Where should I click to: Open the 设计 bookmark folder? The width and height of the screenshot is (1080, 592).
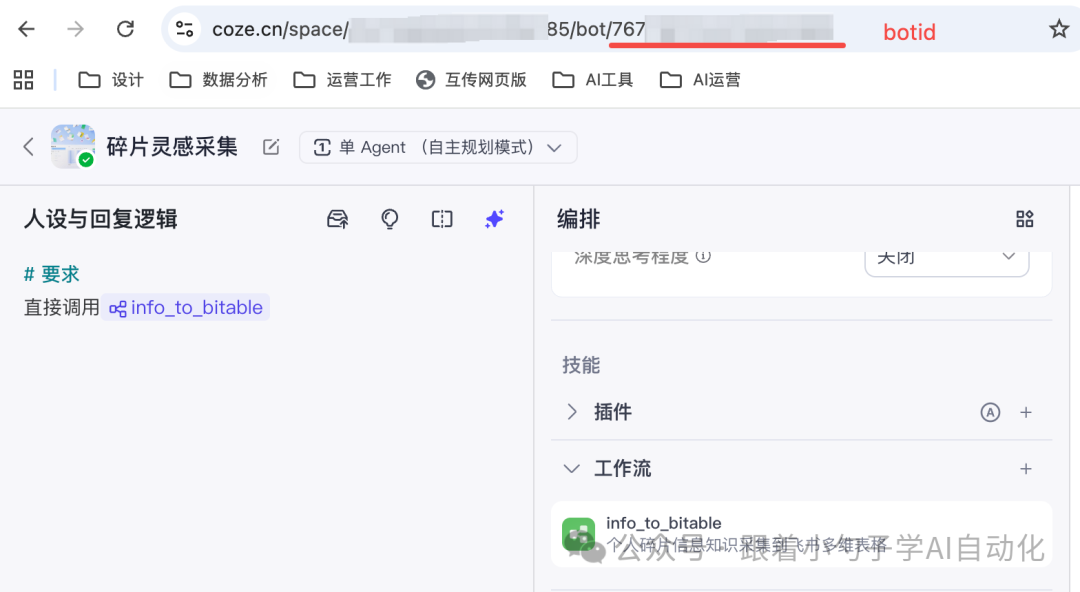pyautogui.click(x=110, y=80)
